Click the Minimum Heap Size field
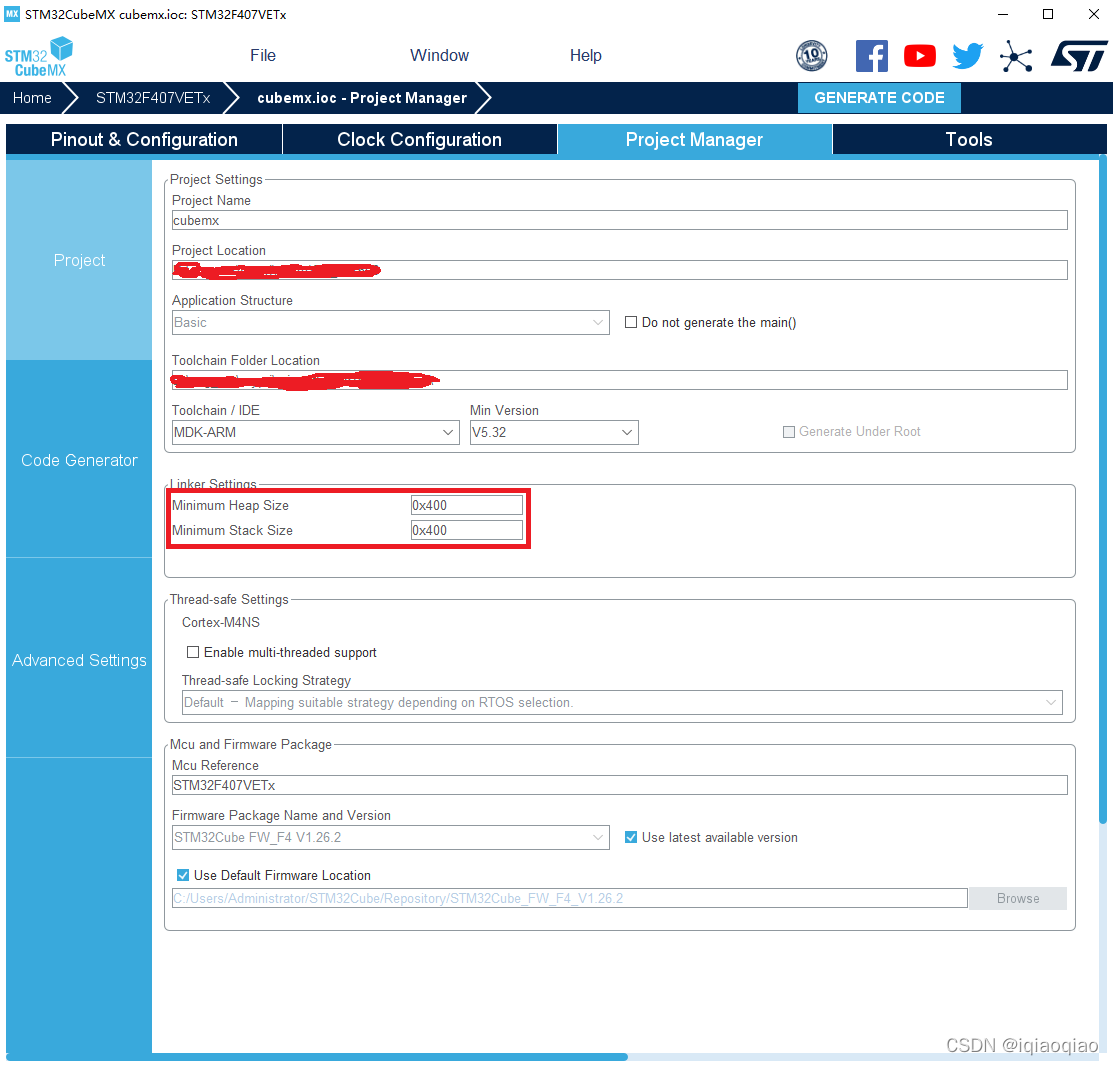This screenshot has height=1065, width=1113. pos(467,505)
